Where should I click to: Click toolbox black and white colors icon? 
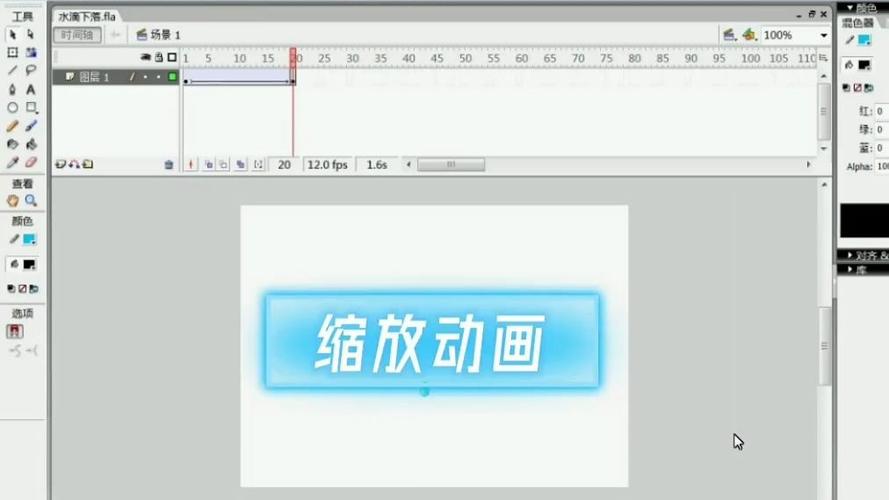(x=11, y=289)
